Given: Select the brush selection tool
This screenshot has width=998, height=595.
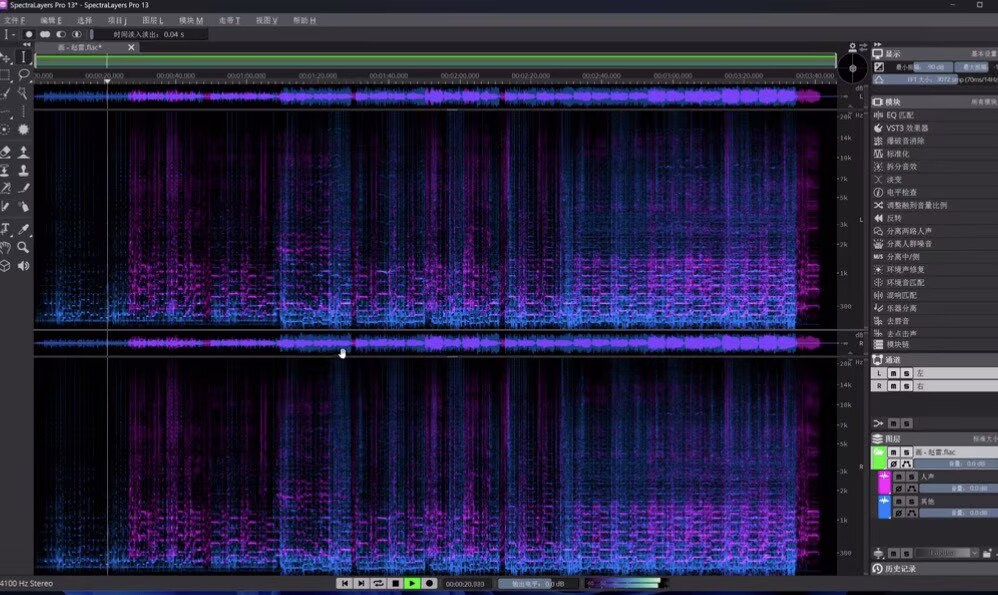Looking at the screenshot, I should (x=5, y=94).
